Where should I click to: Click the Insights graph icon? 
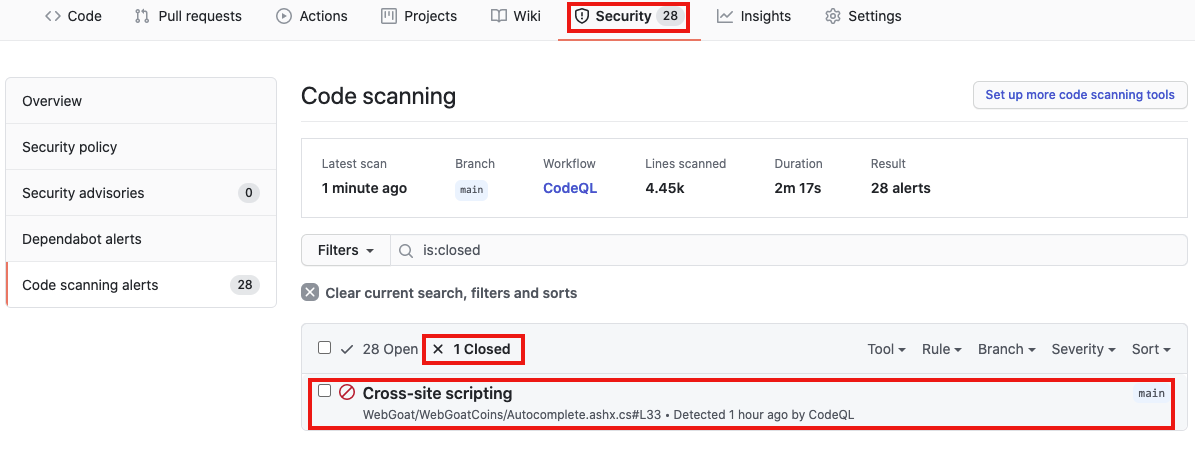pyautogui.click(x=725, y=16)
